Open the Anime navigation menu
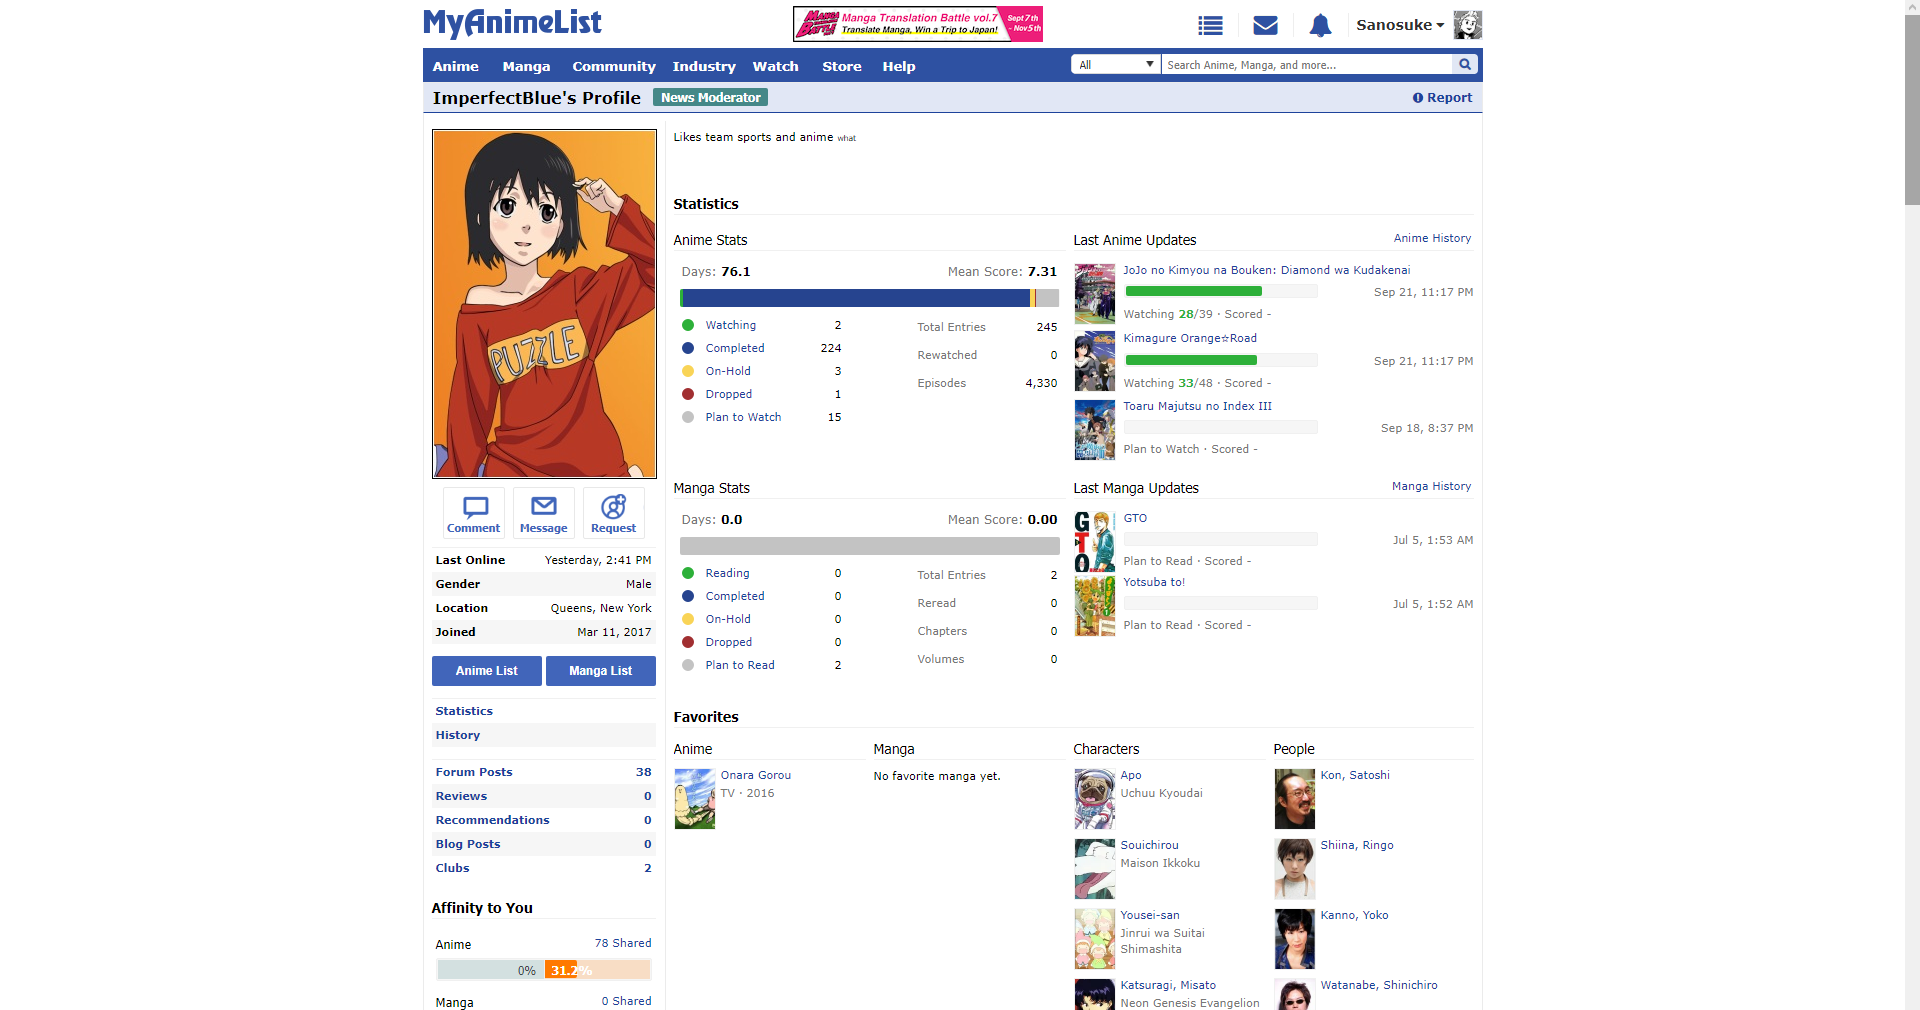This screenshot has width=1920, height=1010. coord(455,66)
